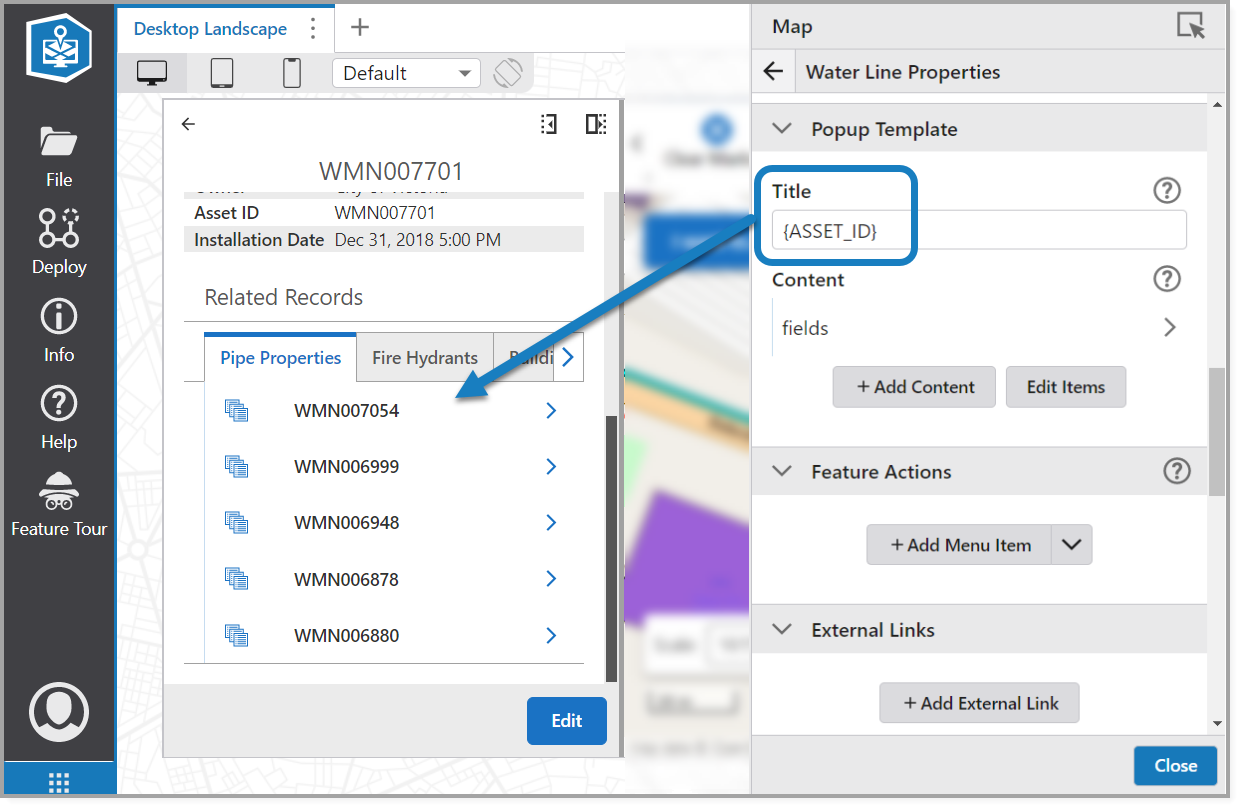The height and width of the screenshot is (810, 1242).
Task: Click the expand panel layout icon
Action: click(596, 124)
